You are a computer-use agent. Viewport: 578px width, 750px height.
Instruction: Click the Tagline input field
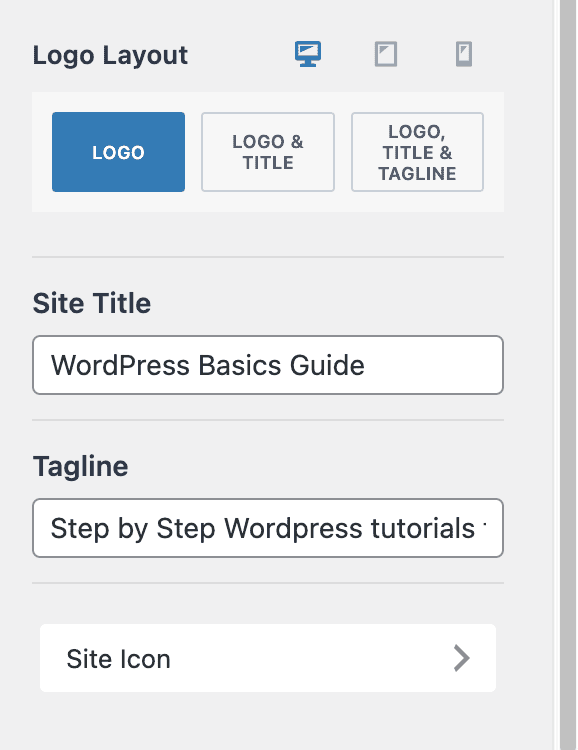point(268,528)
